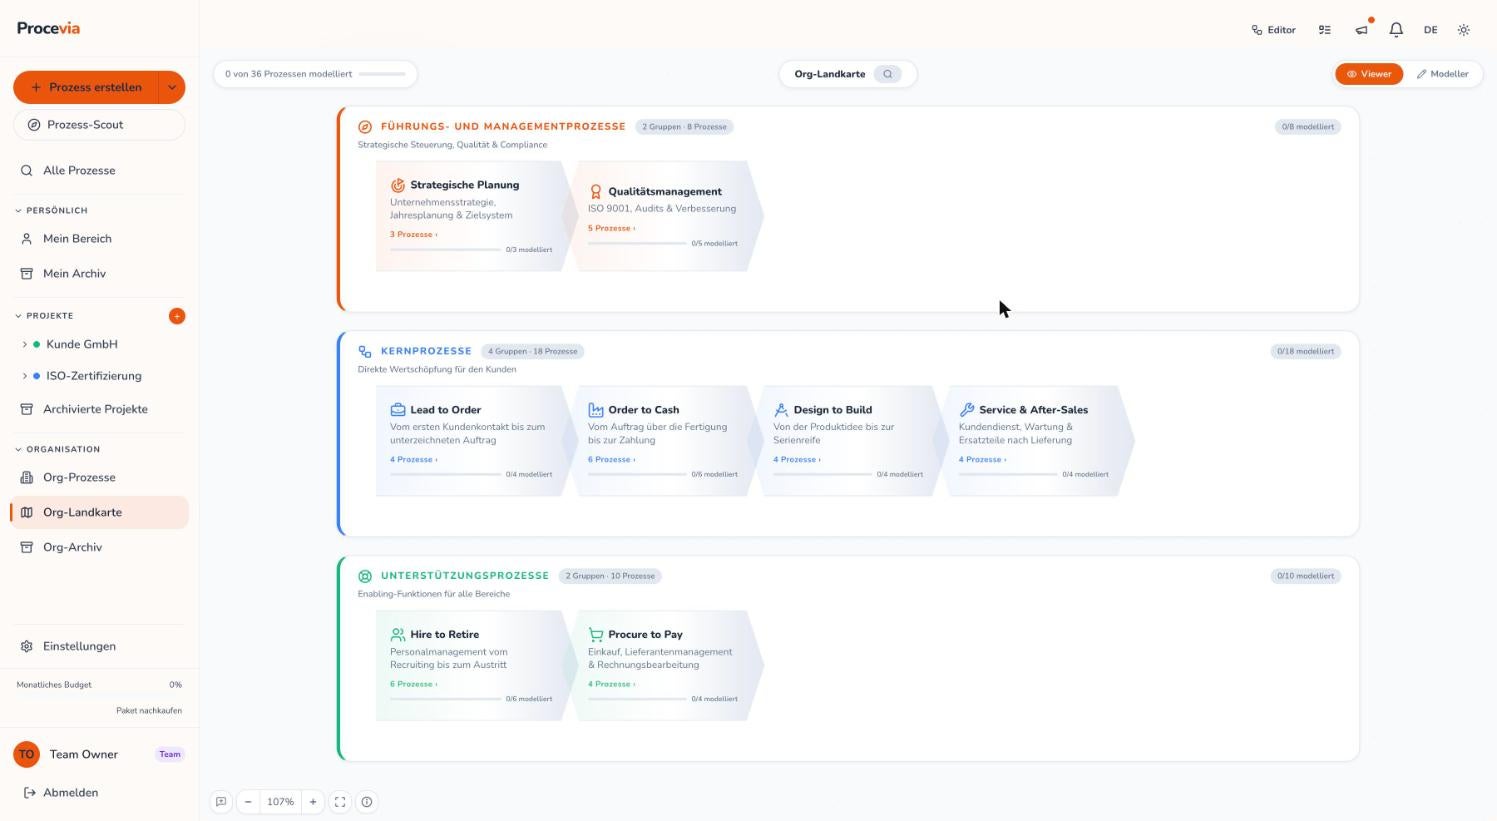Click the Procure to Pay cart icon

(596, 635)
